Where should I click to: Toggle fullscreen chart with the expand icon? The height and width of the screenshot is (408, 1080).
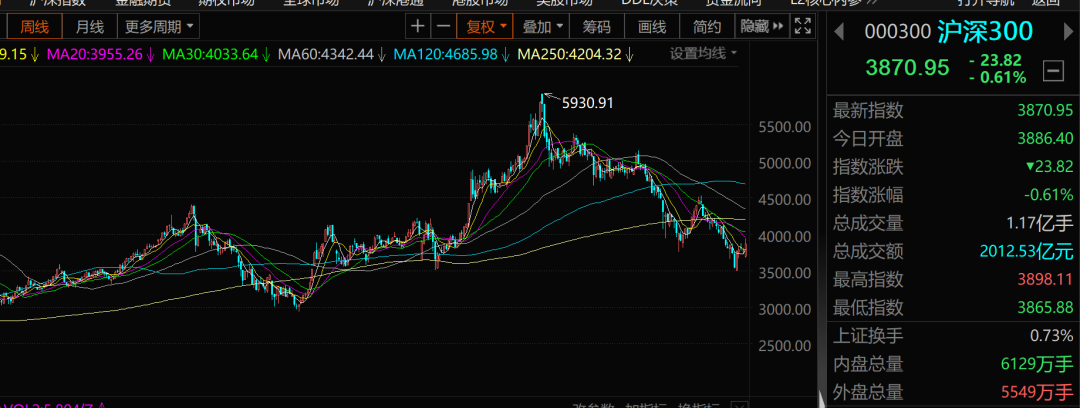tap(802, 28)
